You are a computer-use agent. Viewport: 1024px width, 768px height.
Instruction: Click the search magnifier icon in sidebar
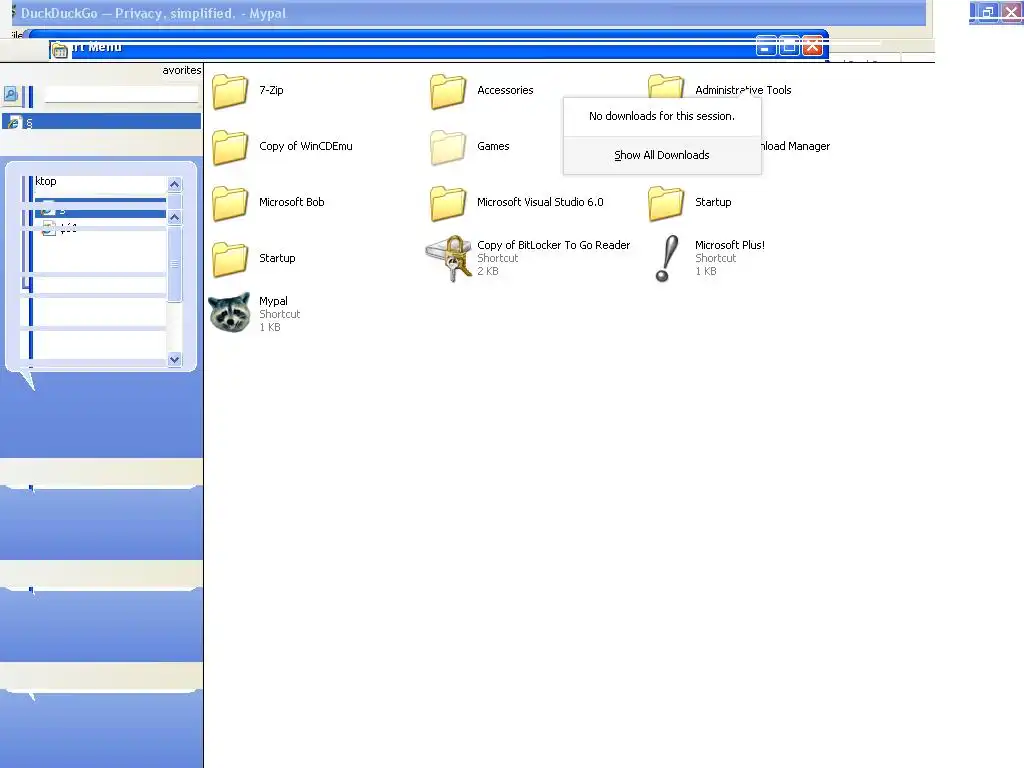[10, 95]
